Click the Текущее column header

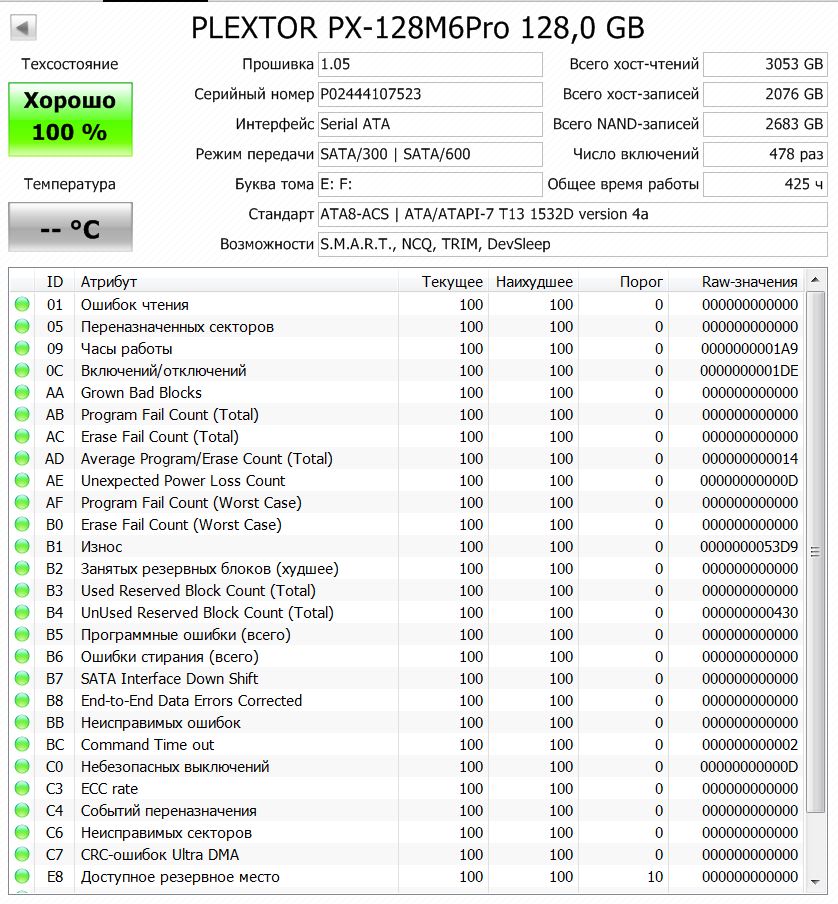(x=444, y=281)
